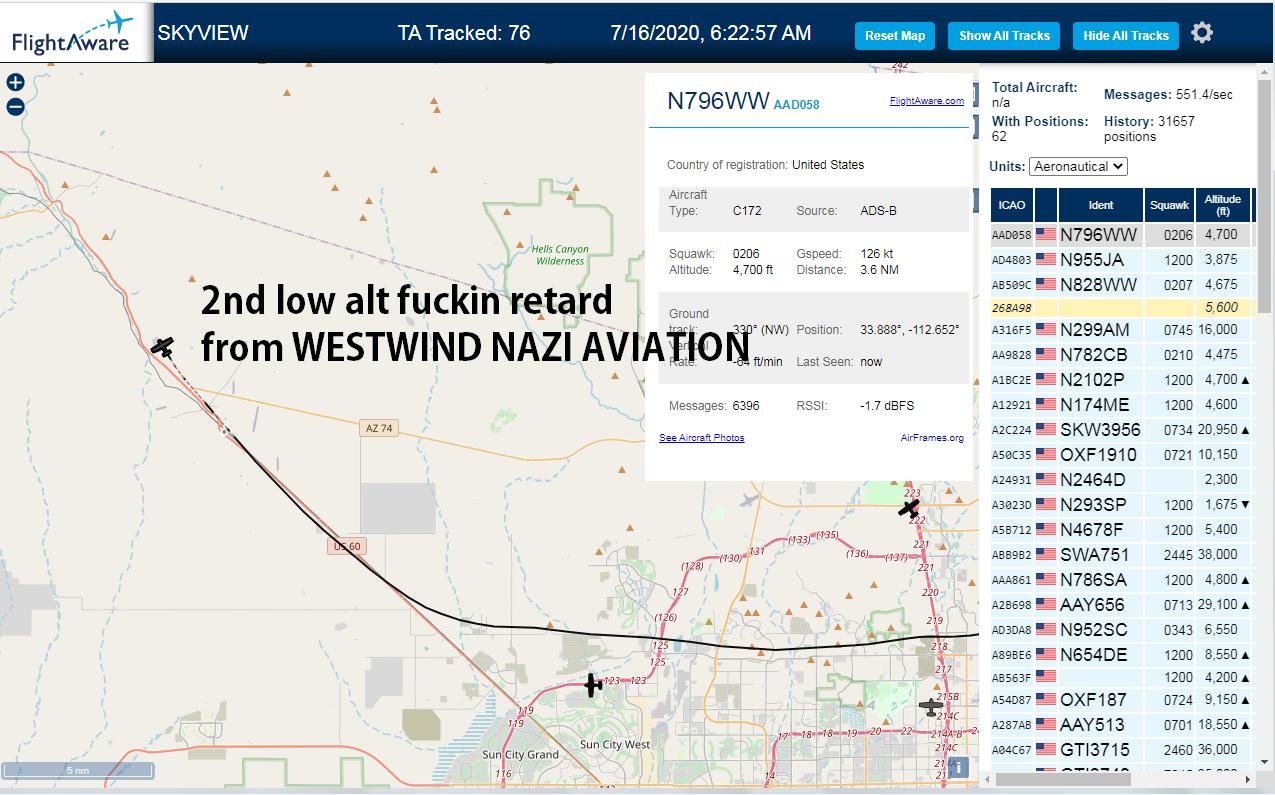
Task: Click the 38,000 altitude cell
Action: pos(1223,554)
